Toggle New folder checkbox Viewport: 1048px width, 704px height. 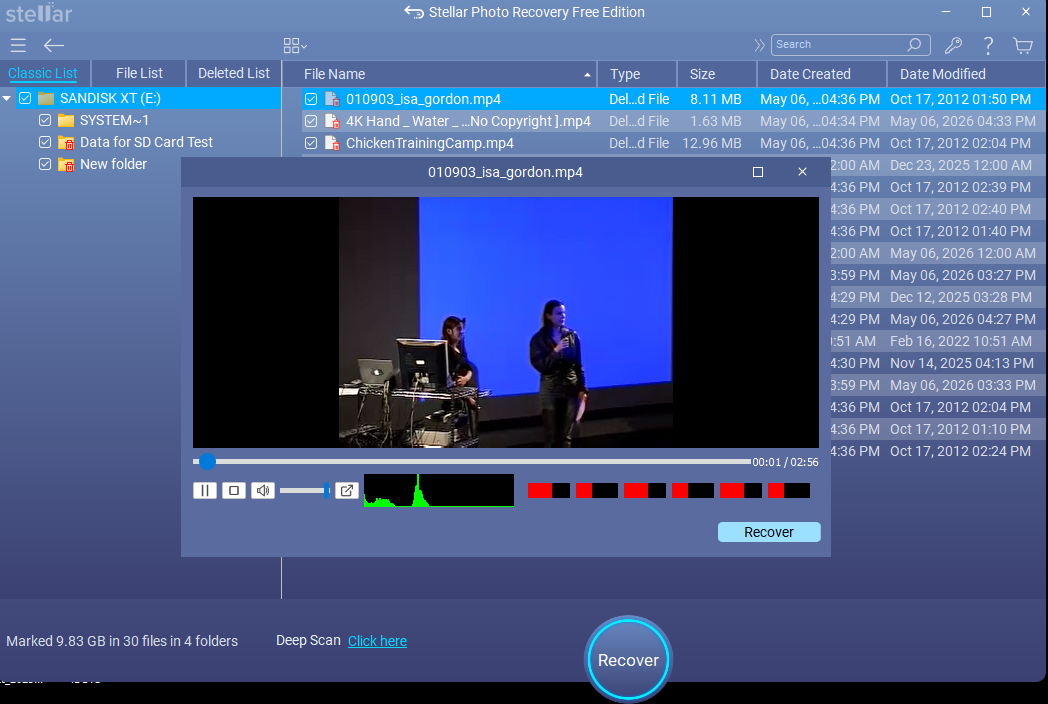pos(45,164)
